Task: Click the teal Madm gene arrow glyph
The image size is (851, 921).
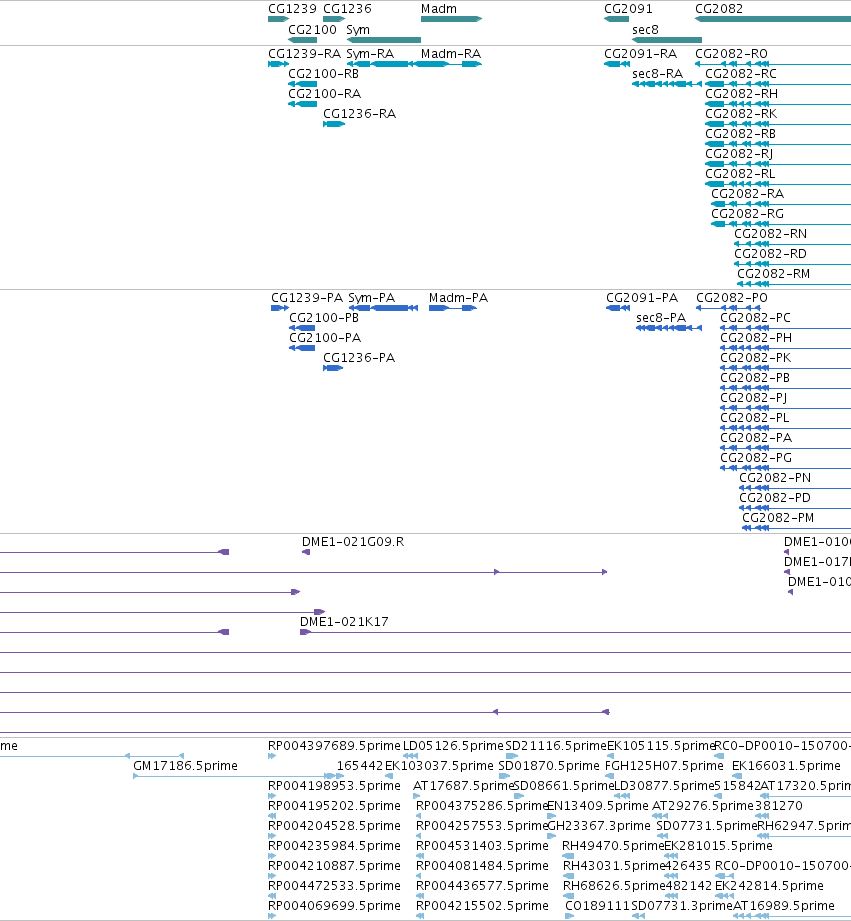Action: [x=452, y=19]
